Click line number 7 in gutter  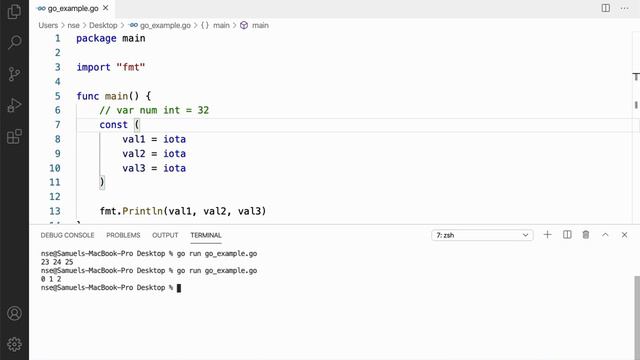click(58, 125)
